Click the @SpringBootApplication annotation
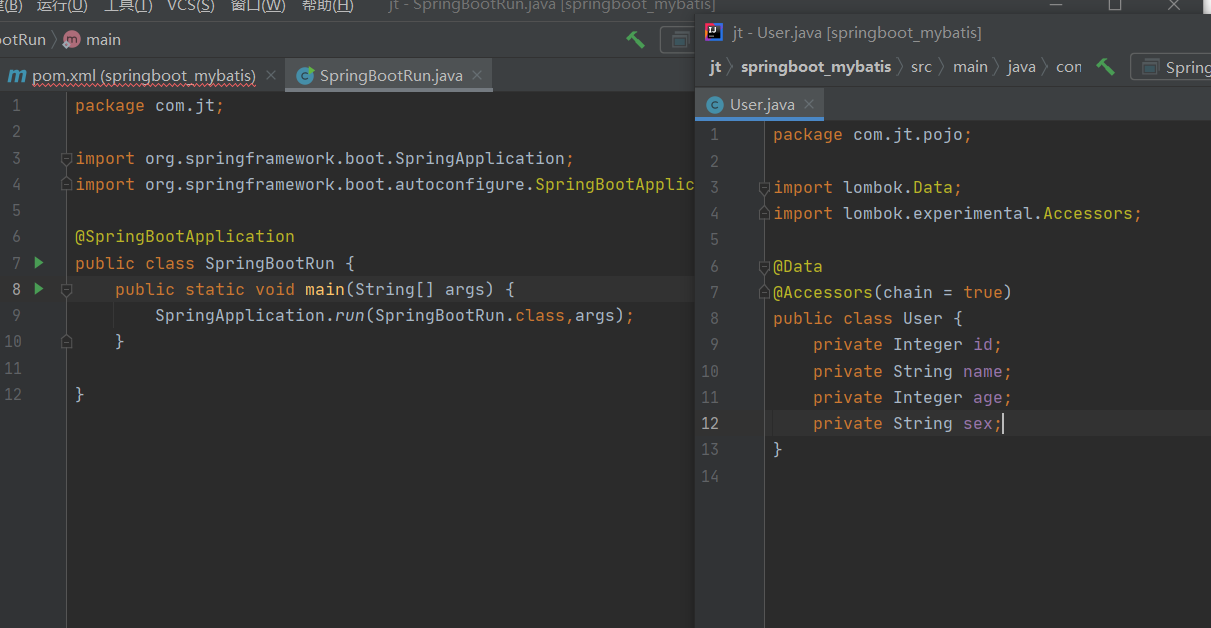This screenshot has height=628, width=1211. tap(185, 237)
